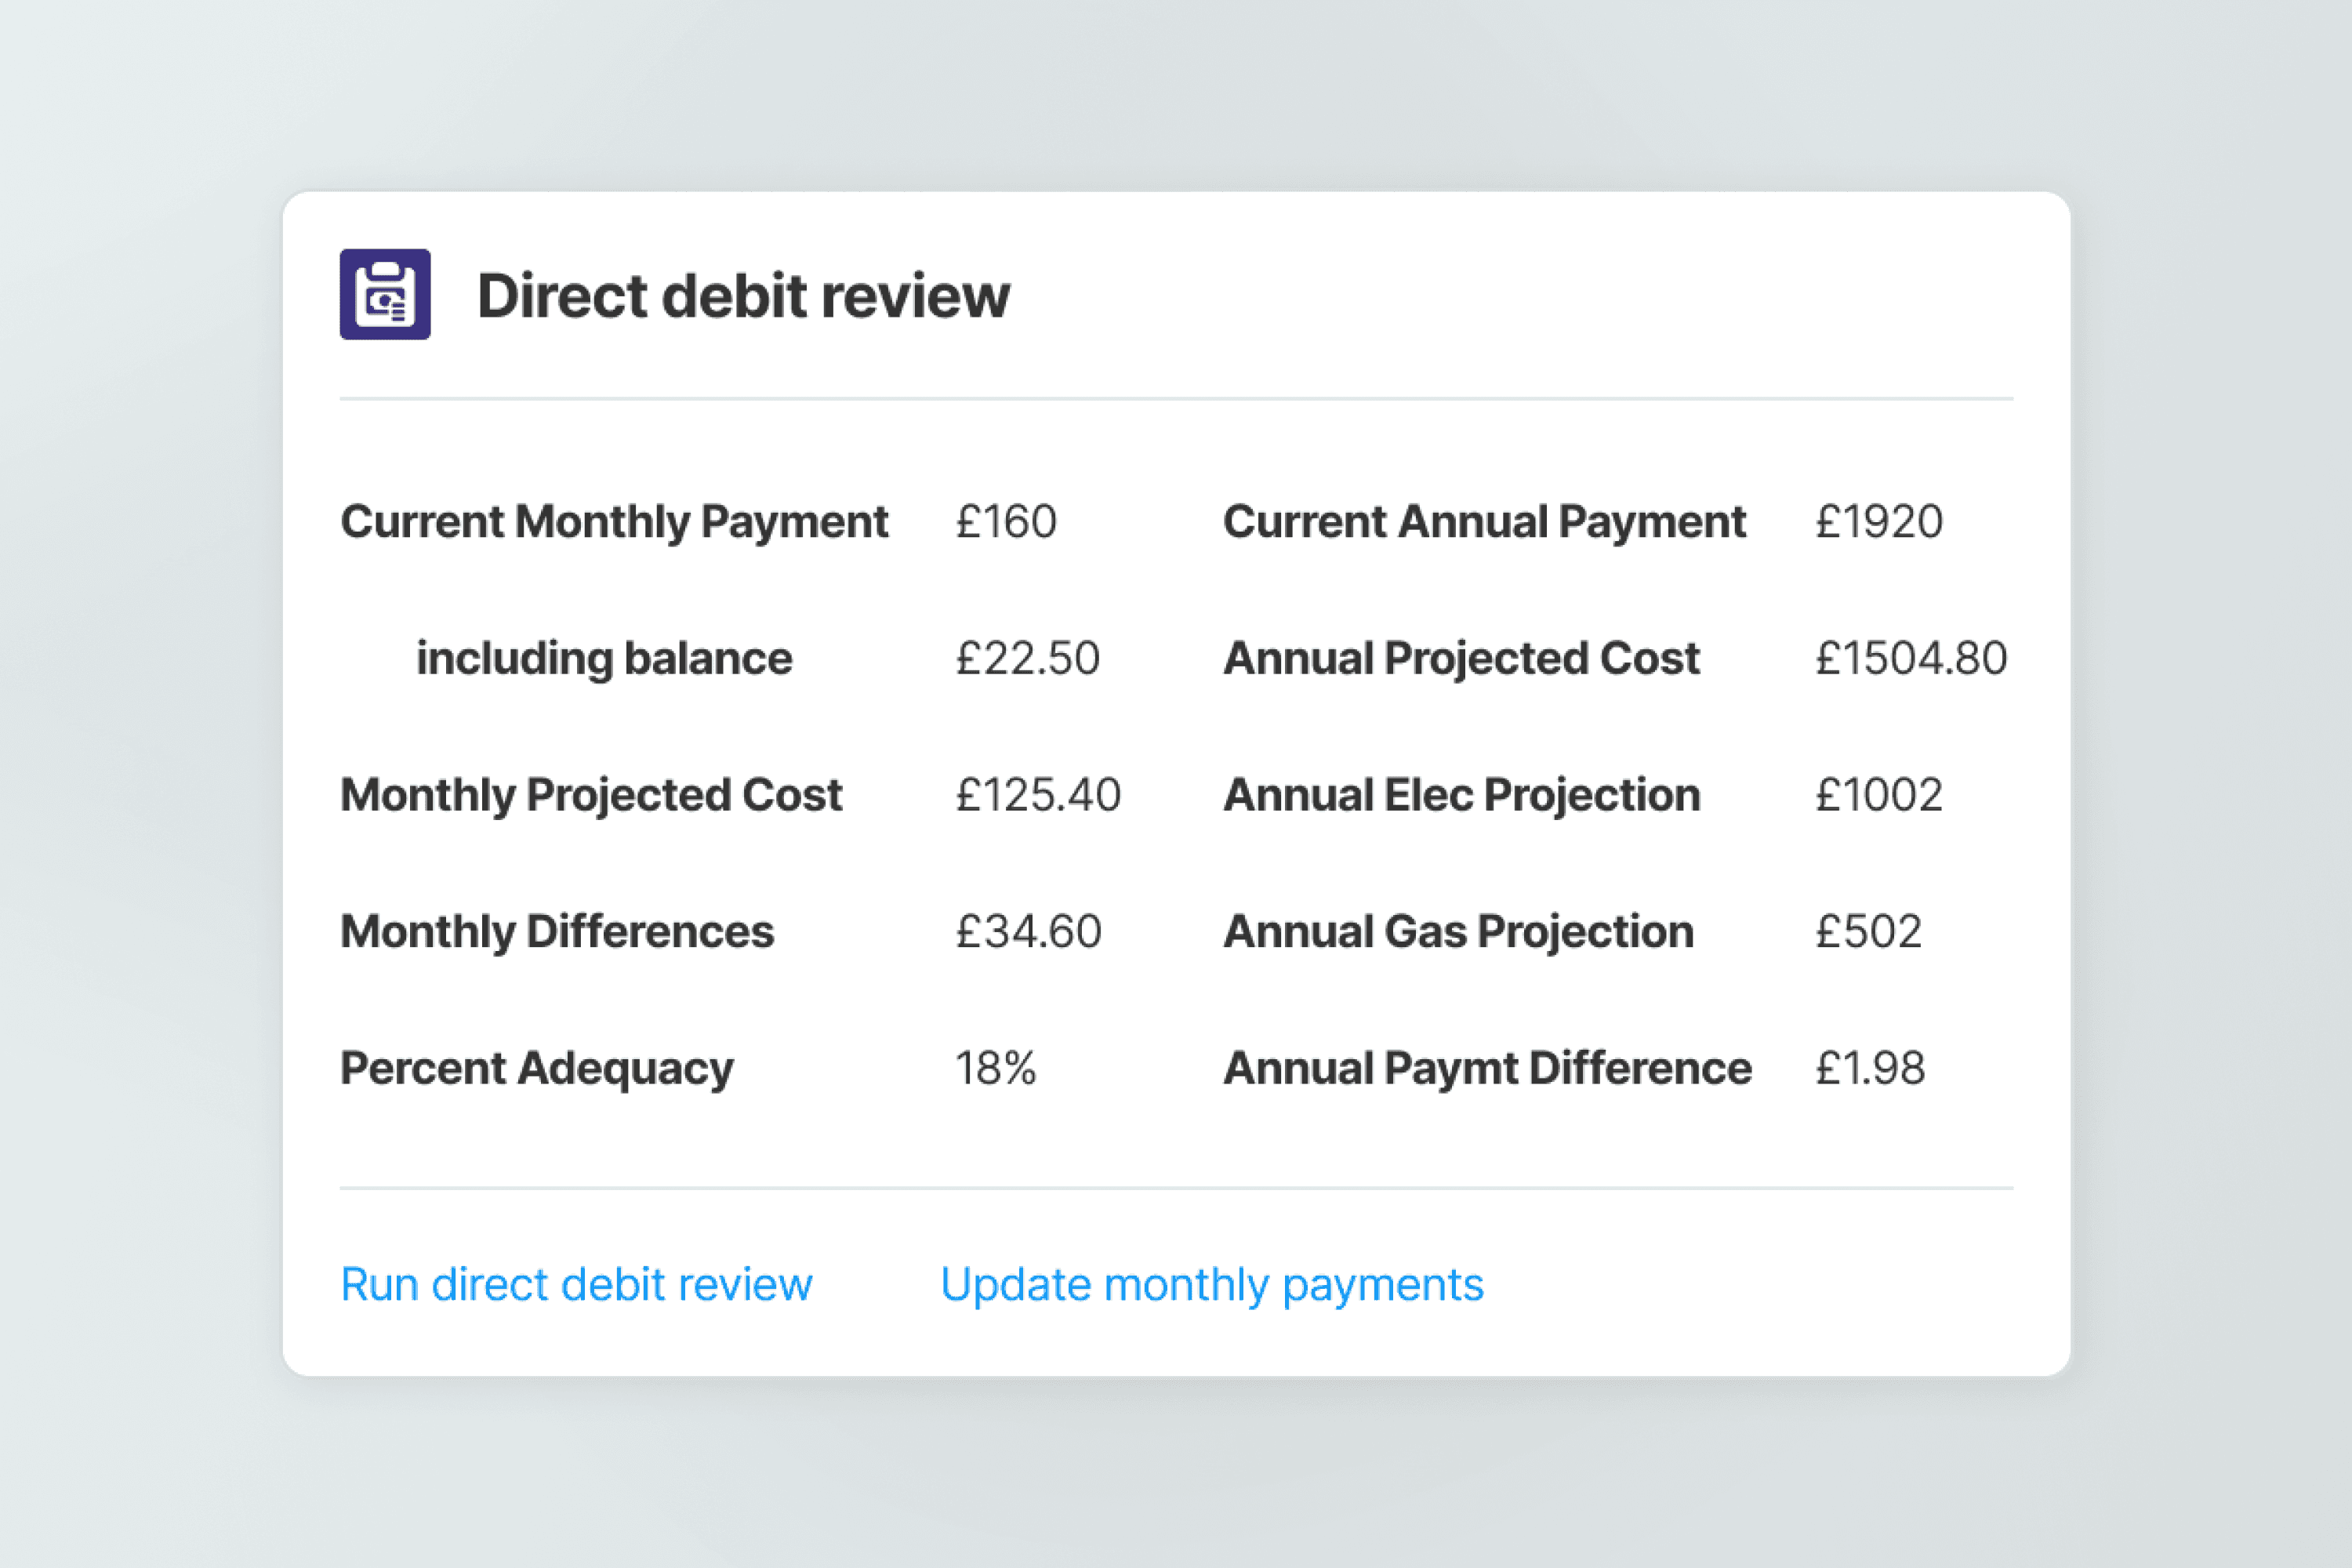2352x1568 pixels.
Task: Click the £125.40 projected cost value
Action: tap(1037, 795)
